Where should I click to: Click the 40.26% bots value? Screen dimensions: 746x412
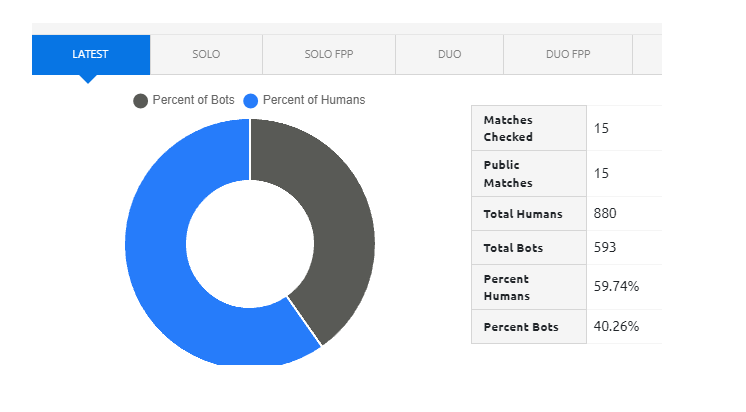pyautogui.click(x=616, y=327)
